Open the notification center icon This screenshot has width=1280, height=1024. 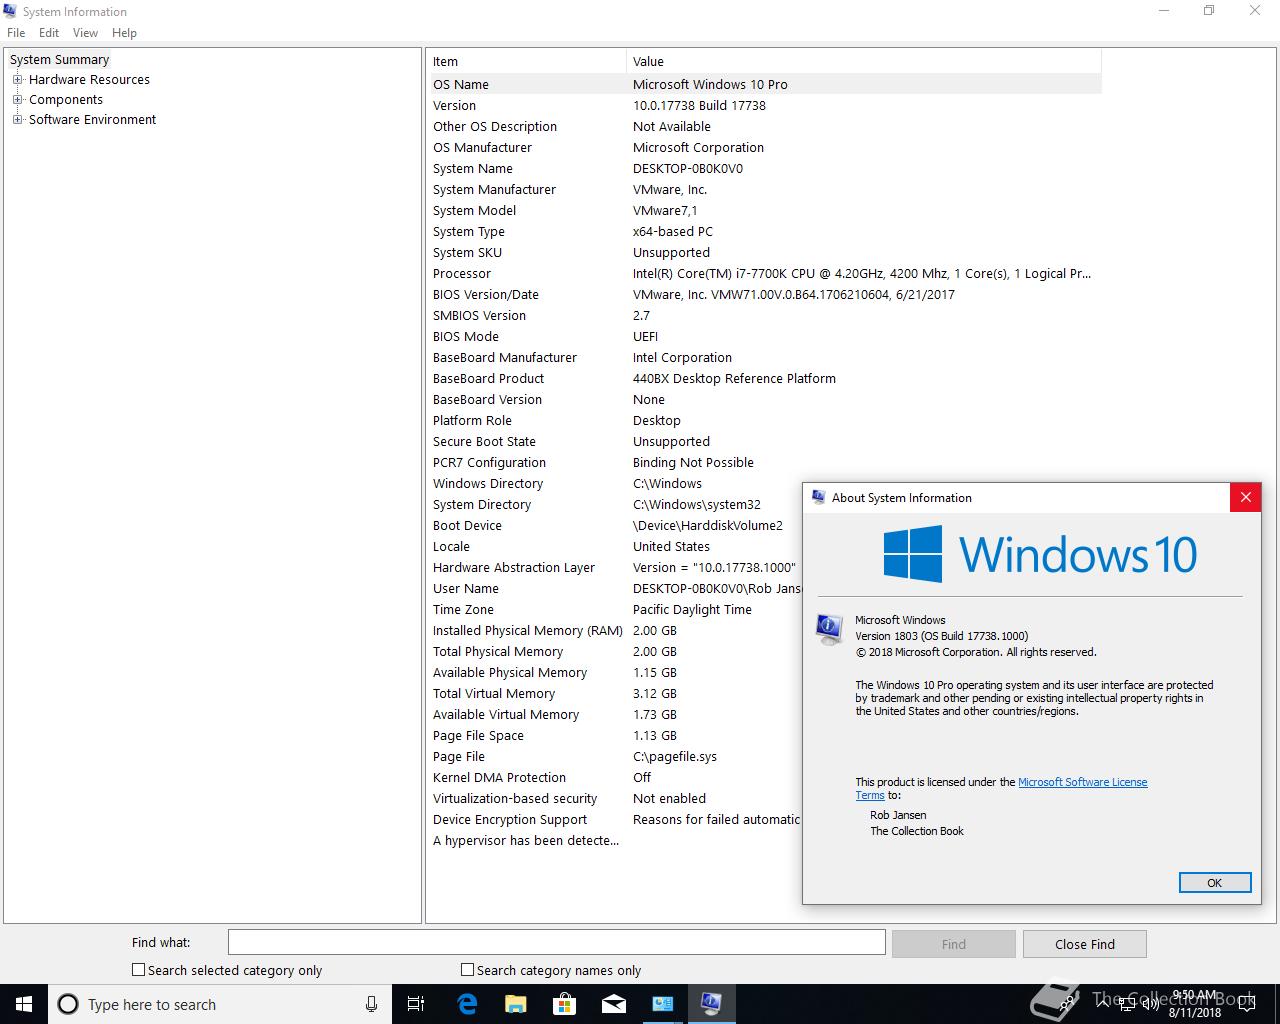point(1248,1004)
